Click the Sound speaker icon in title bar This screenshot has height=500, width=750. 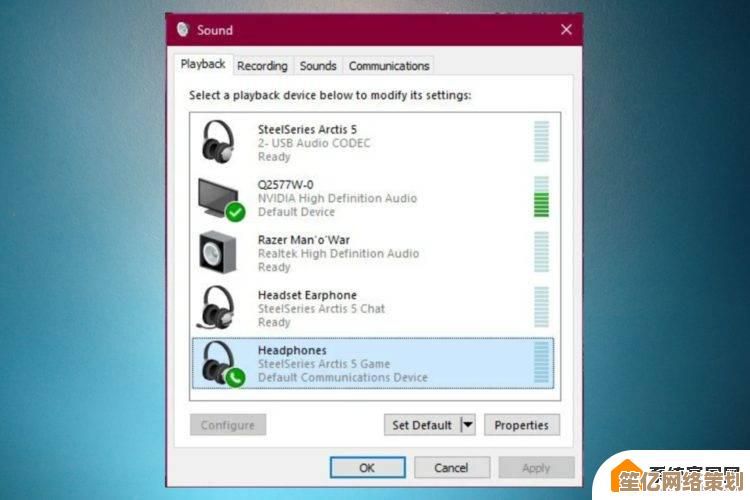182,29
